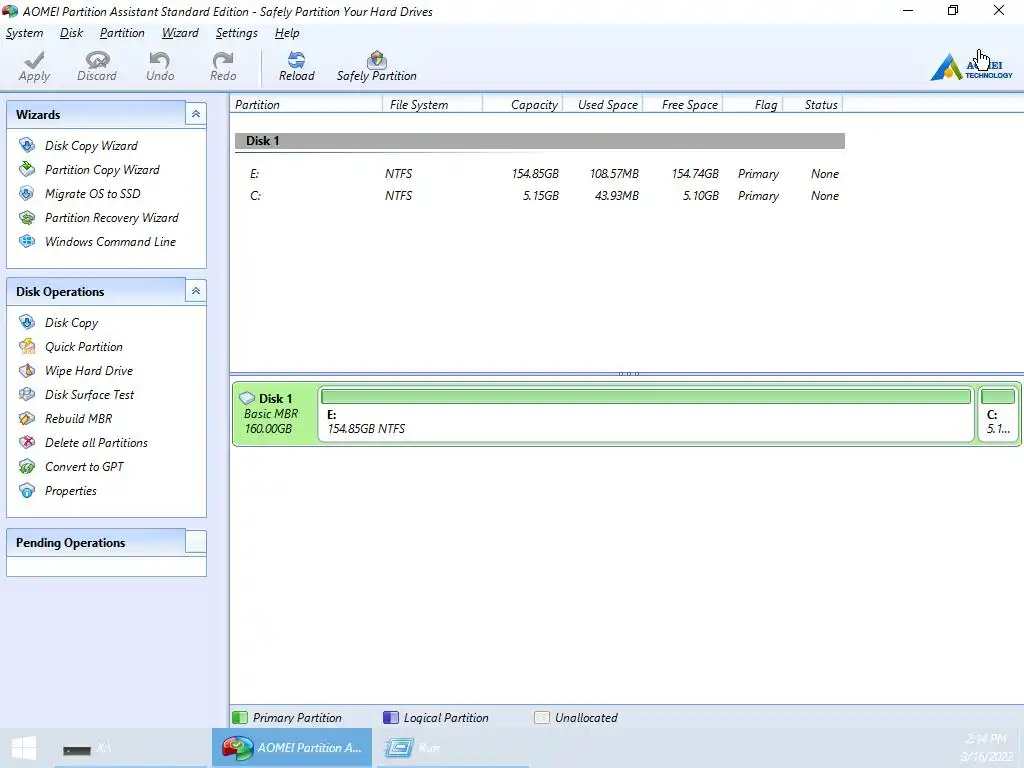Screen dimensions: 1024x768
Task: Sort by Capacity column header
Action: point(522,104)
